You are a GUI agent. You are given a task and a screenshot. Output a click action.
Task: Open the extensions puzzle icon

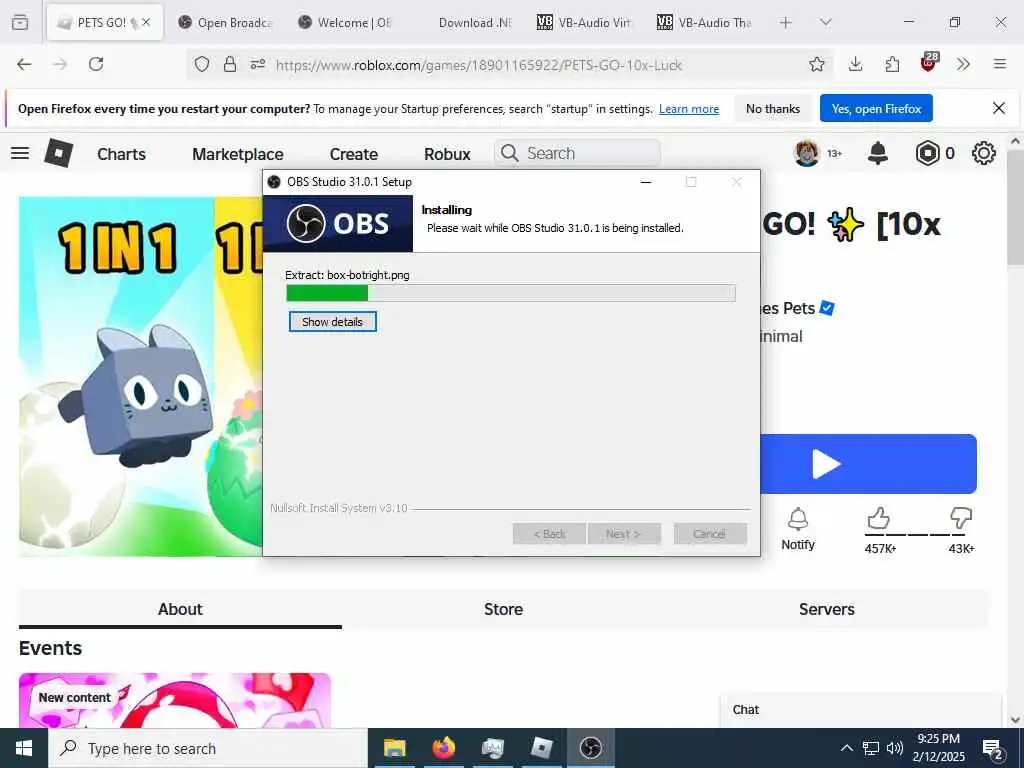click(892, 64)
